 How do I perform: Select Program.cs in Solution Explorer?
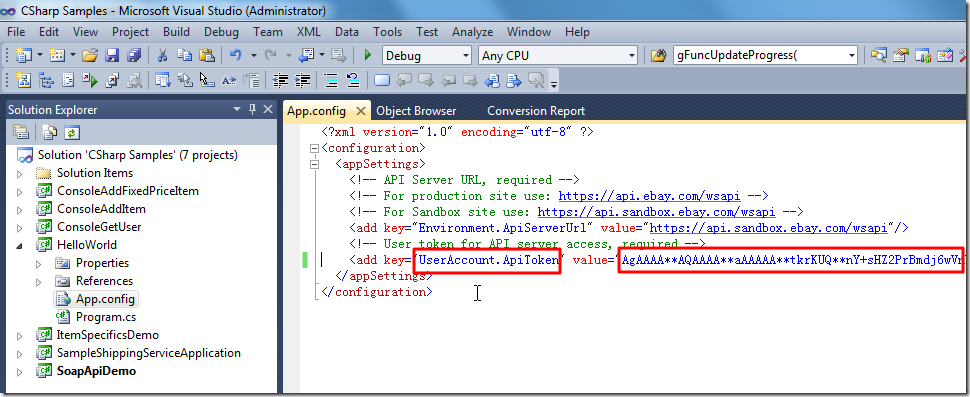pos(106,317)
